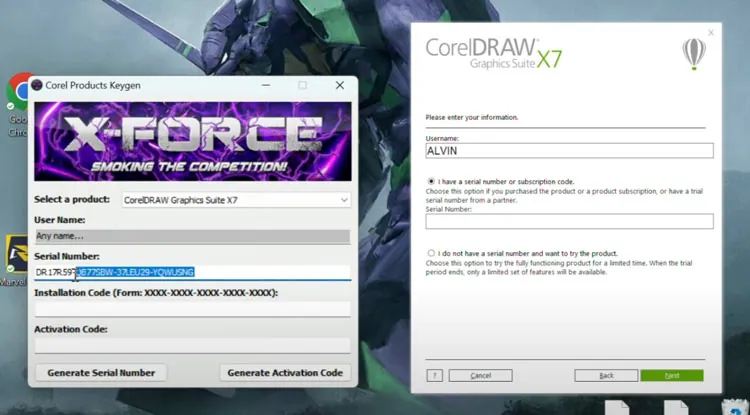The height and width of the screenshot is (415, 750).
Task: Click the product dropdown chevron arrow
Action: 344,200
